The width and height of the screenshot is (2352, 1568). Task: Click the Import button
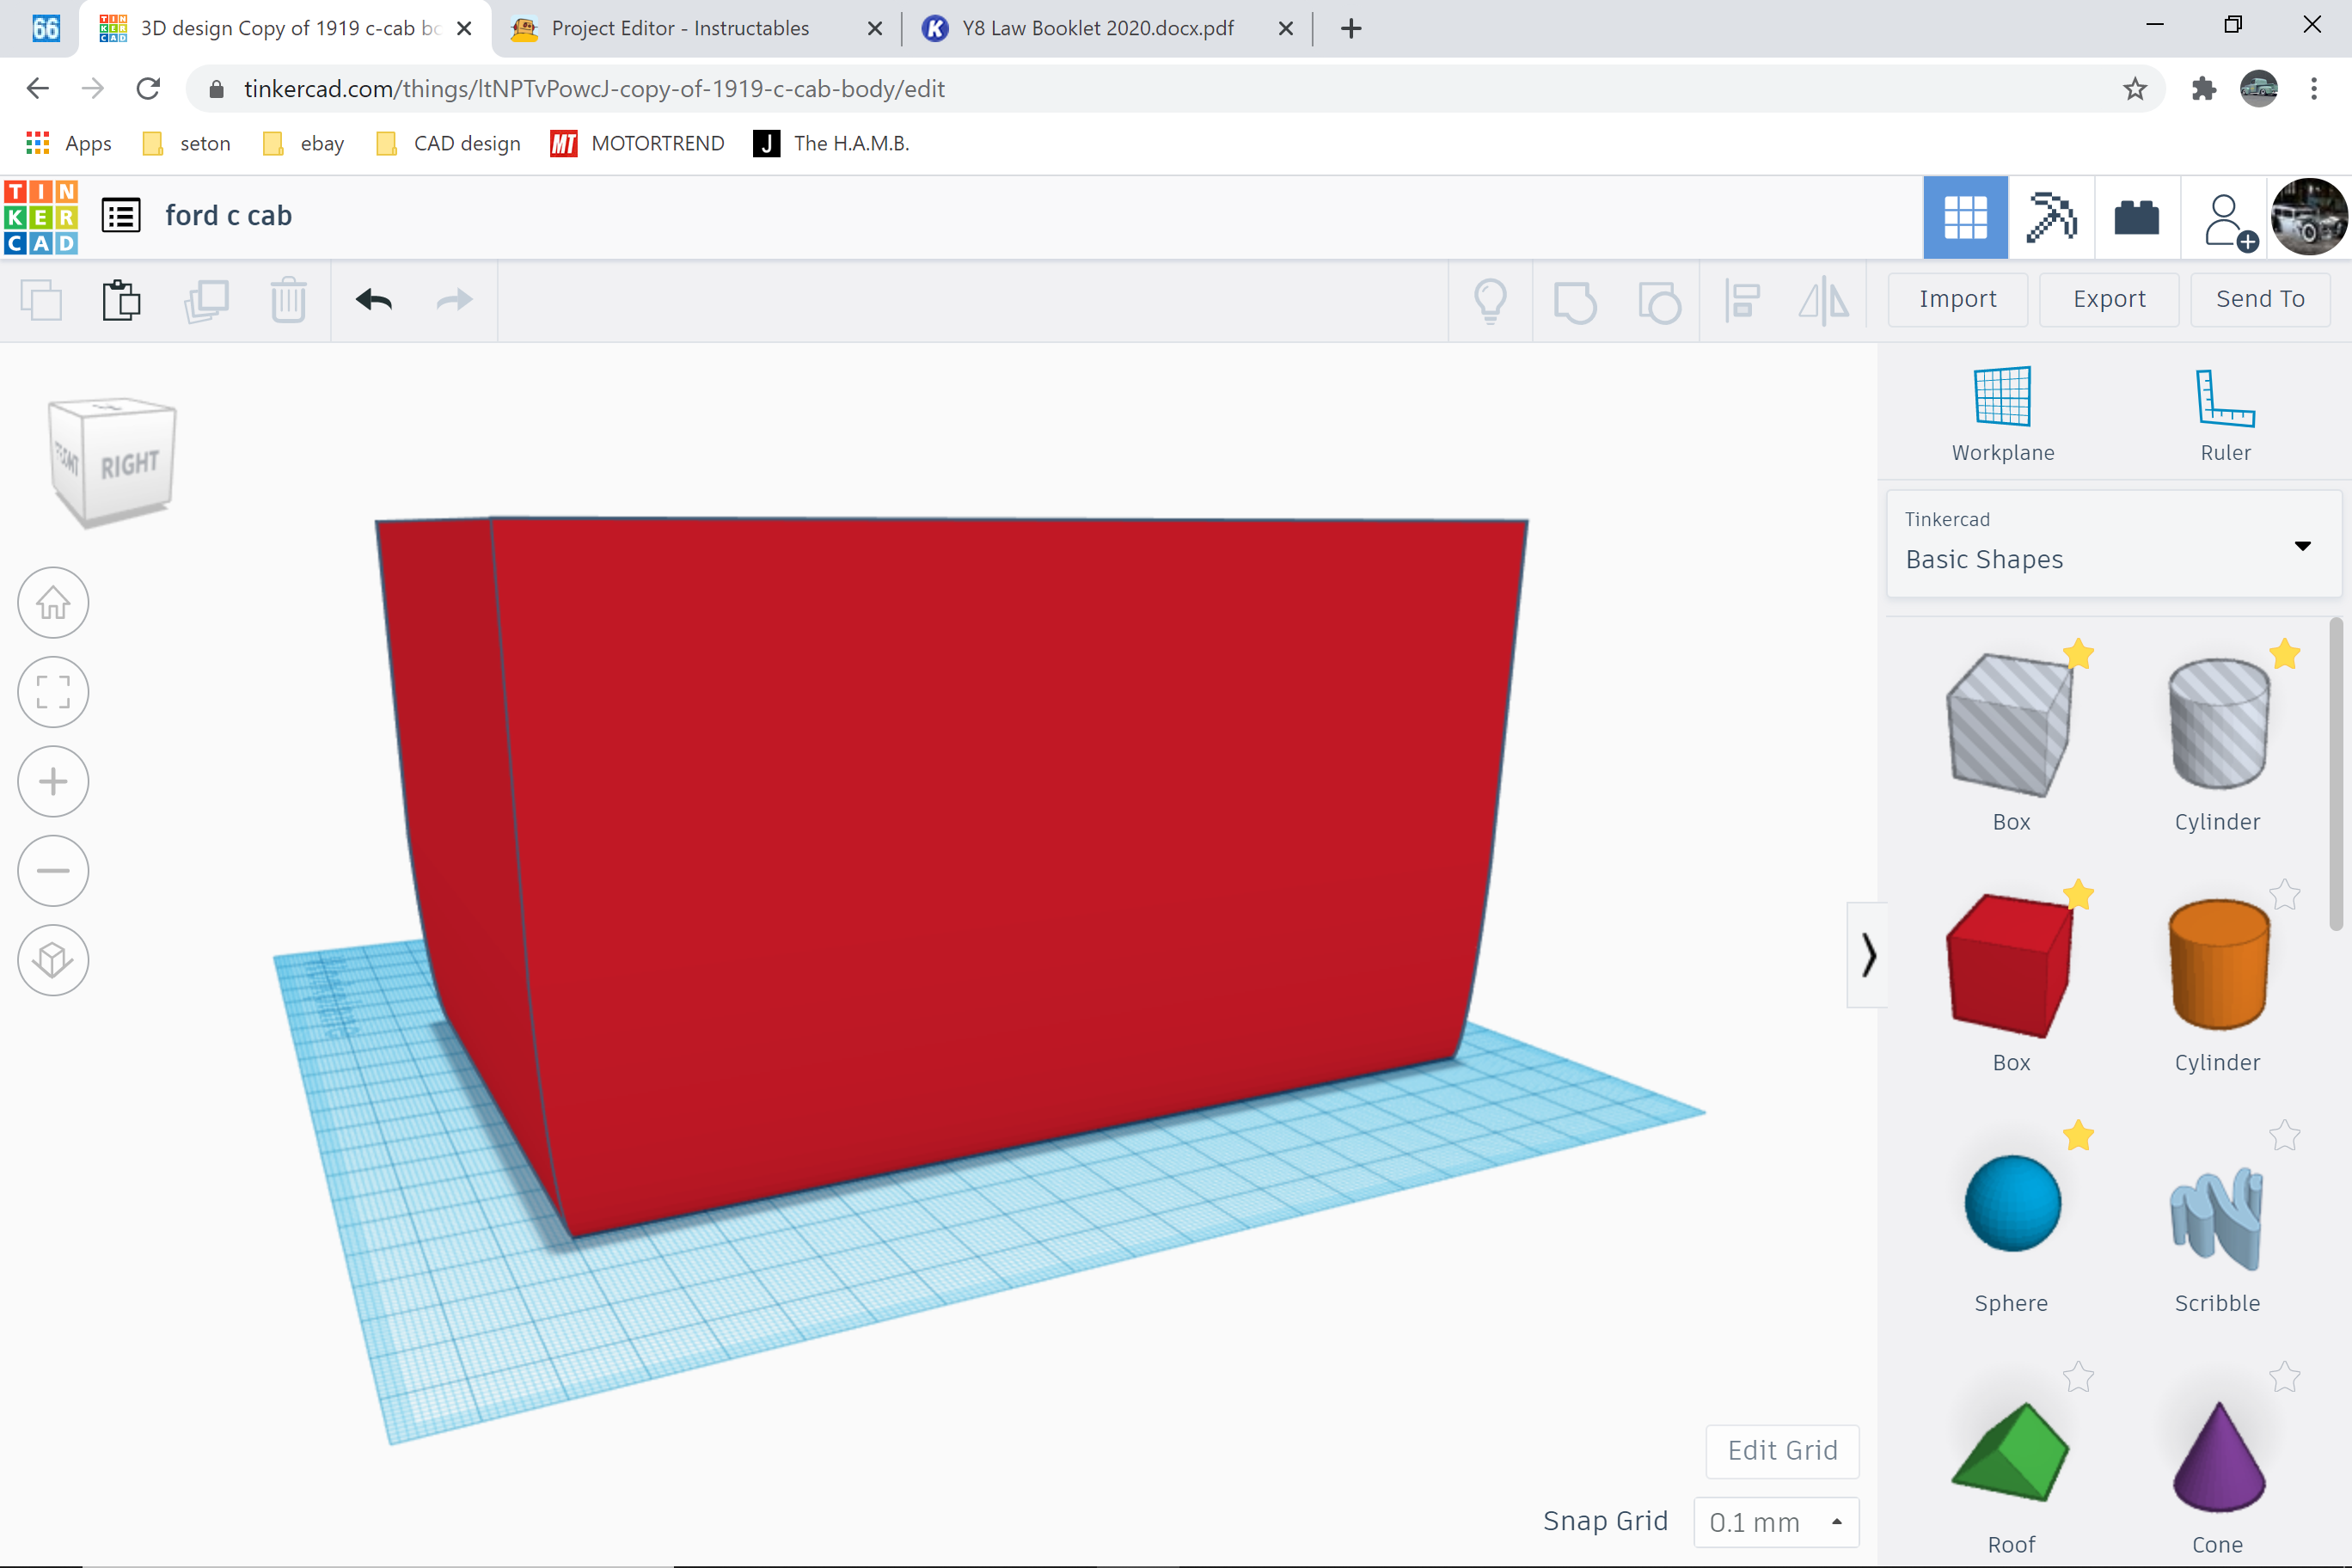pos(1957,299)
